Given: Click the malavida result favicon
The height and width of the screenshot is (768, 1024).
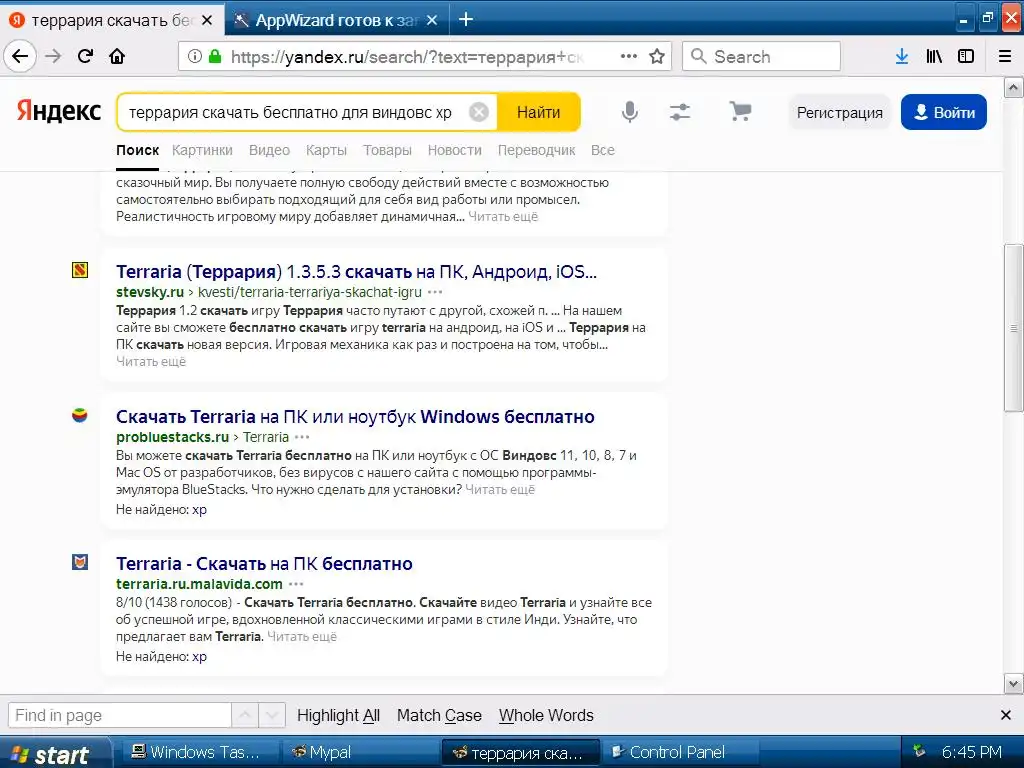Looking at the screenshot, I should (x=80, y=562).
